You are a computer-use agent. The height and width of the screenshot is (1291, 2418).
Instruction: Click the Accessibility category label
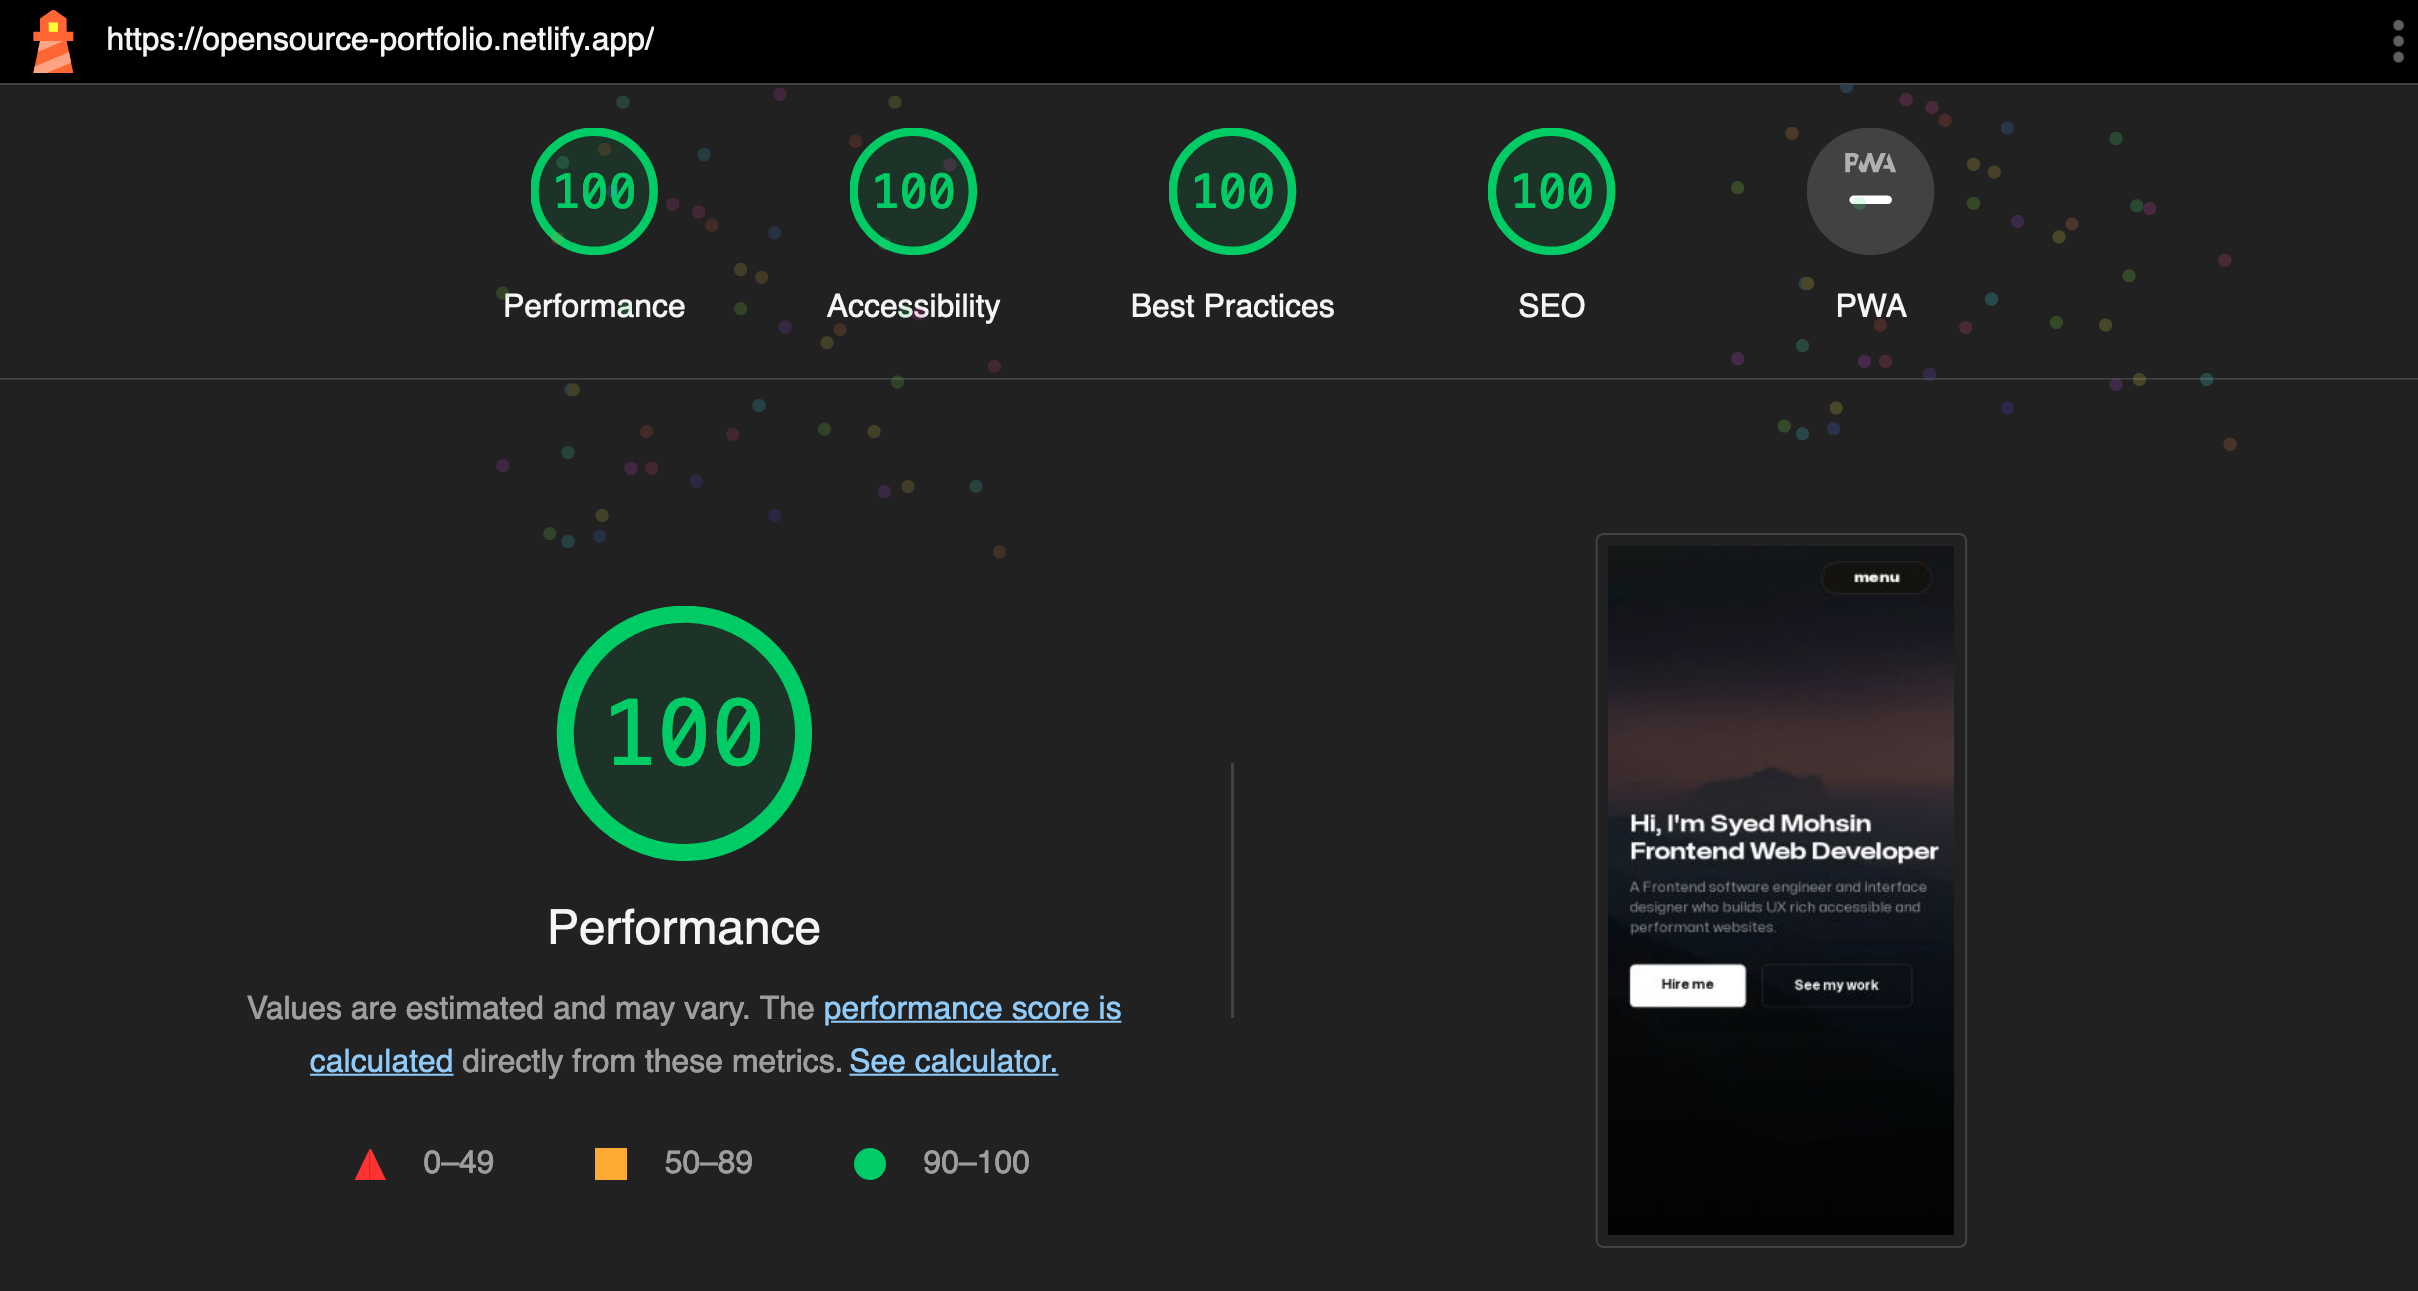tap(913, 306)
